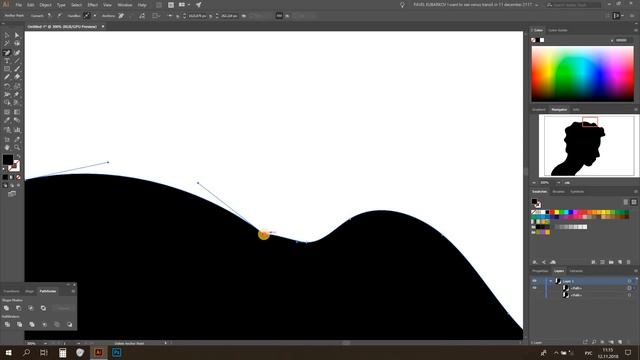Screen dimensions: 640x360
Task: Open status bar zoom level dropdown
Action: point(45,344)
